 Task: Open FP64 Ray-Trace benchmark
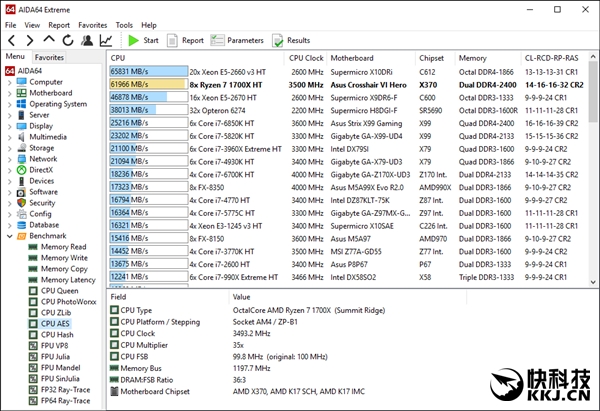click(60, 401)
